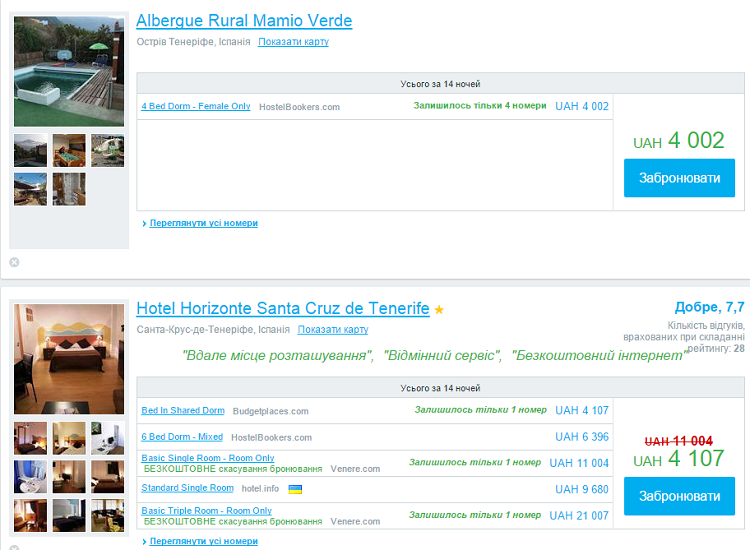
Task: Dismiss Albergue Rural listing with gray X icon
Action: pyautogui.click(x=14, y=262)
